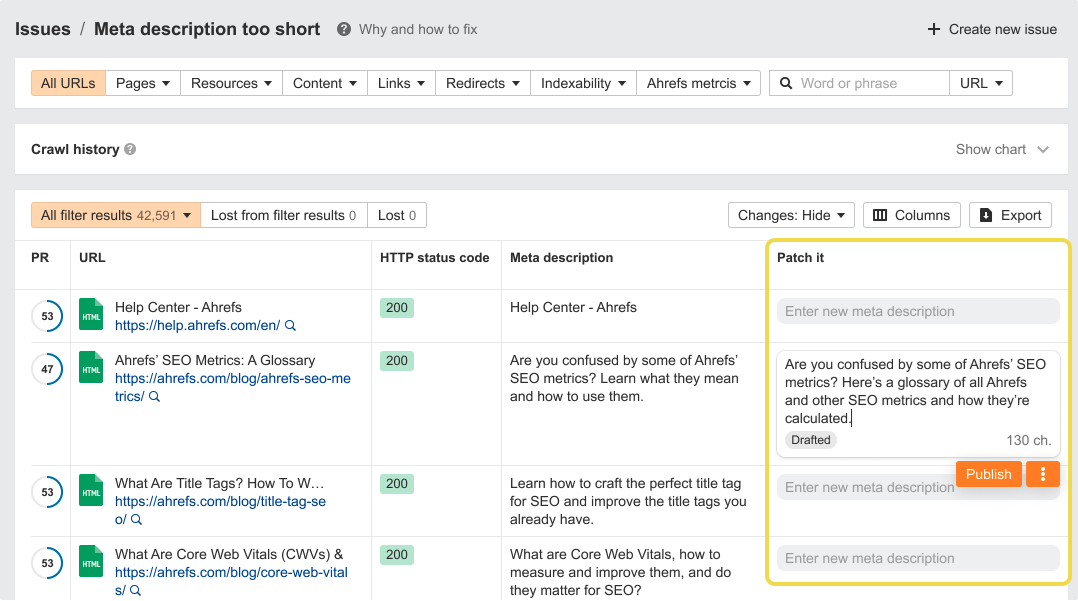Viewport: 1078px width, 601px height.
Task: Click the orange Publish button
Action: [x=989, y=474]
